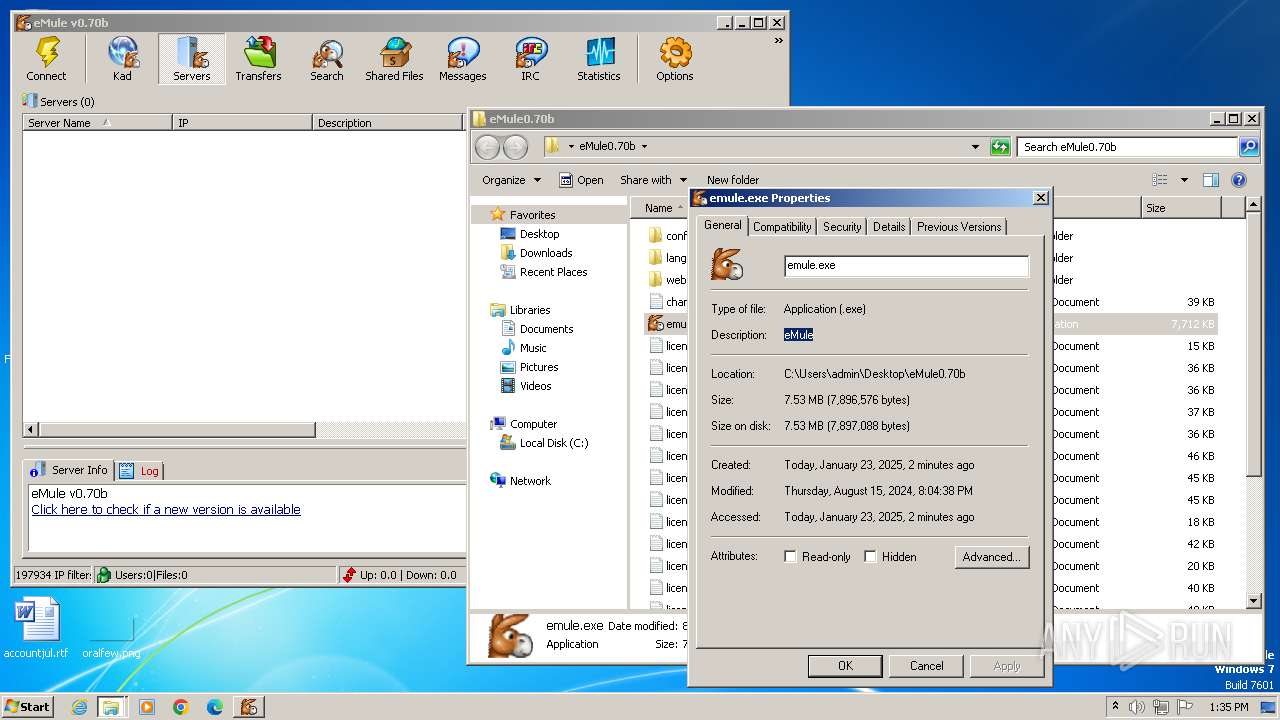This screenshot has width=1280, height=720.
Task: Select Desktop in Favorites
Action: click(x=539, y=234)
